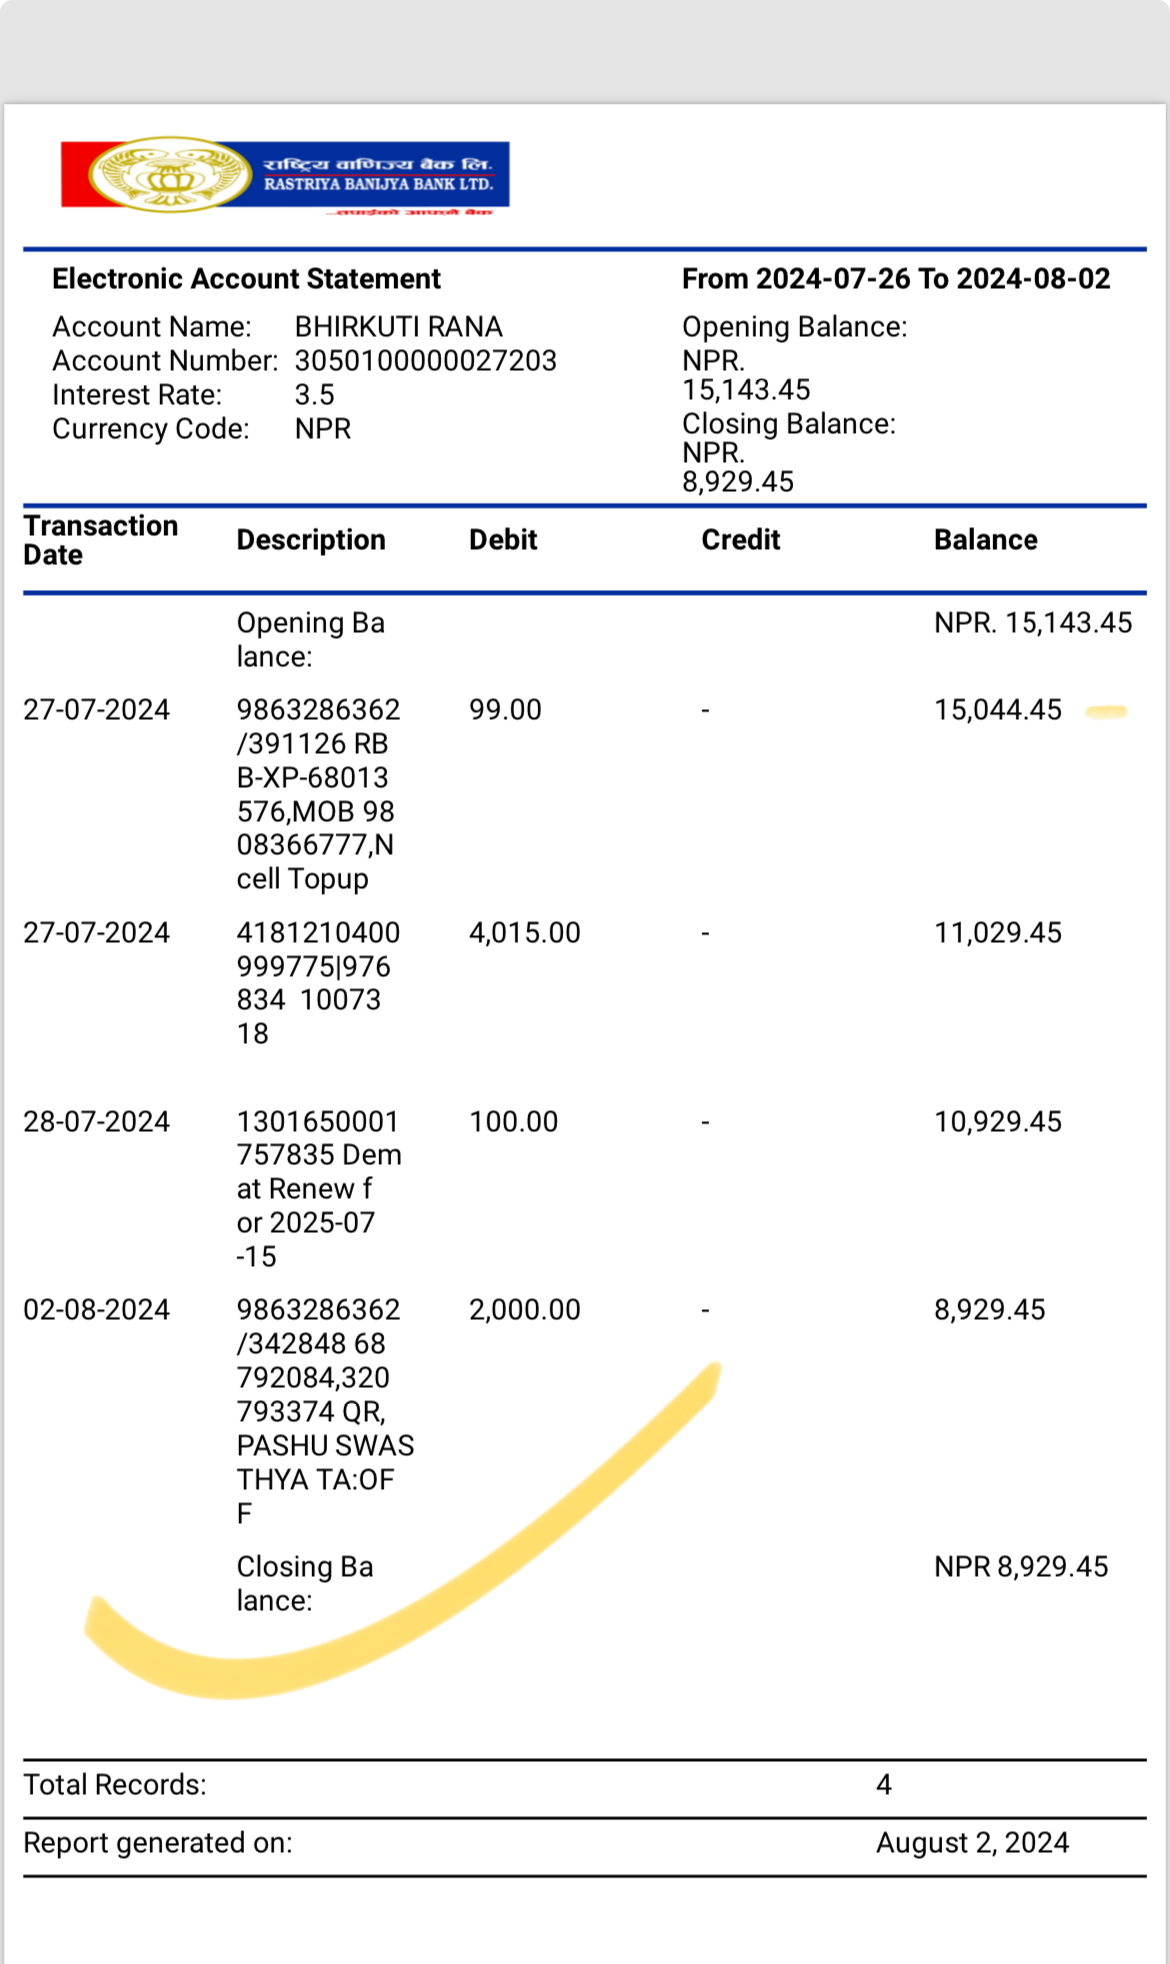The width and height of the screenshot is (1170, 1964).
Task: Click the Credit column header
Action: point(741,540)
